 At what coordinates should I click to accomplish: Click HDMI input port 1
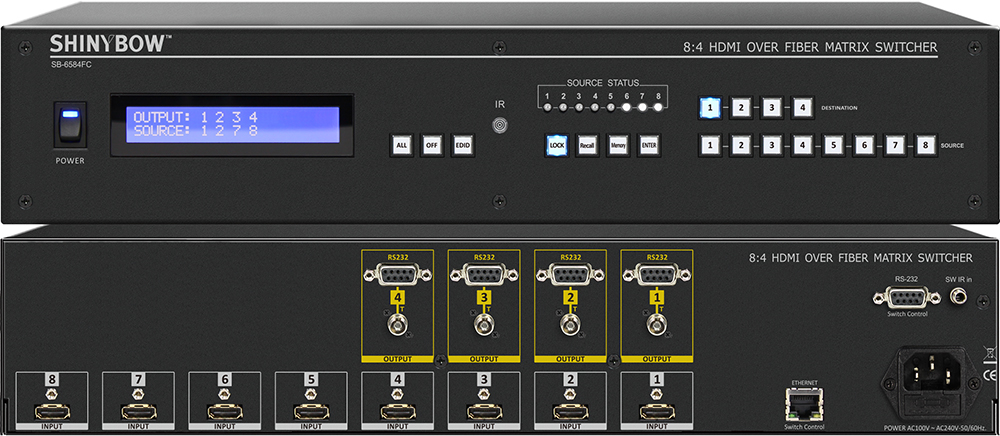pyautogui.click(x=657, y=411)
